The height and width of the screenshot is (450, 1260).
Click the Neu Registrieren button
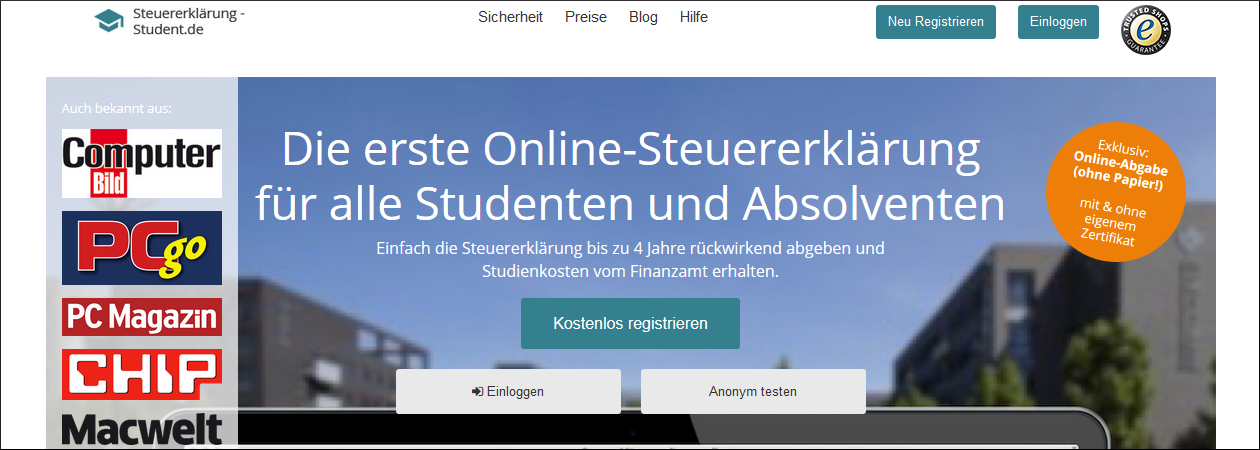pos(936,22)
